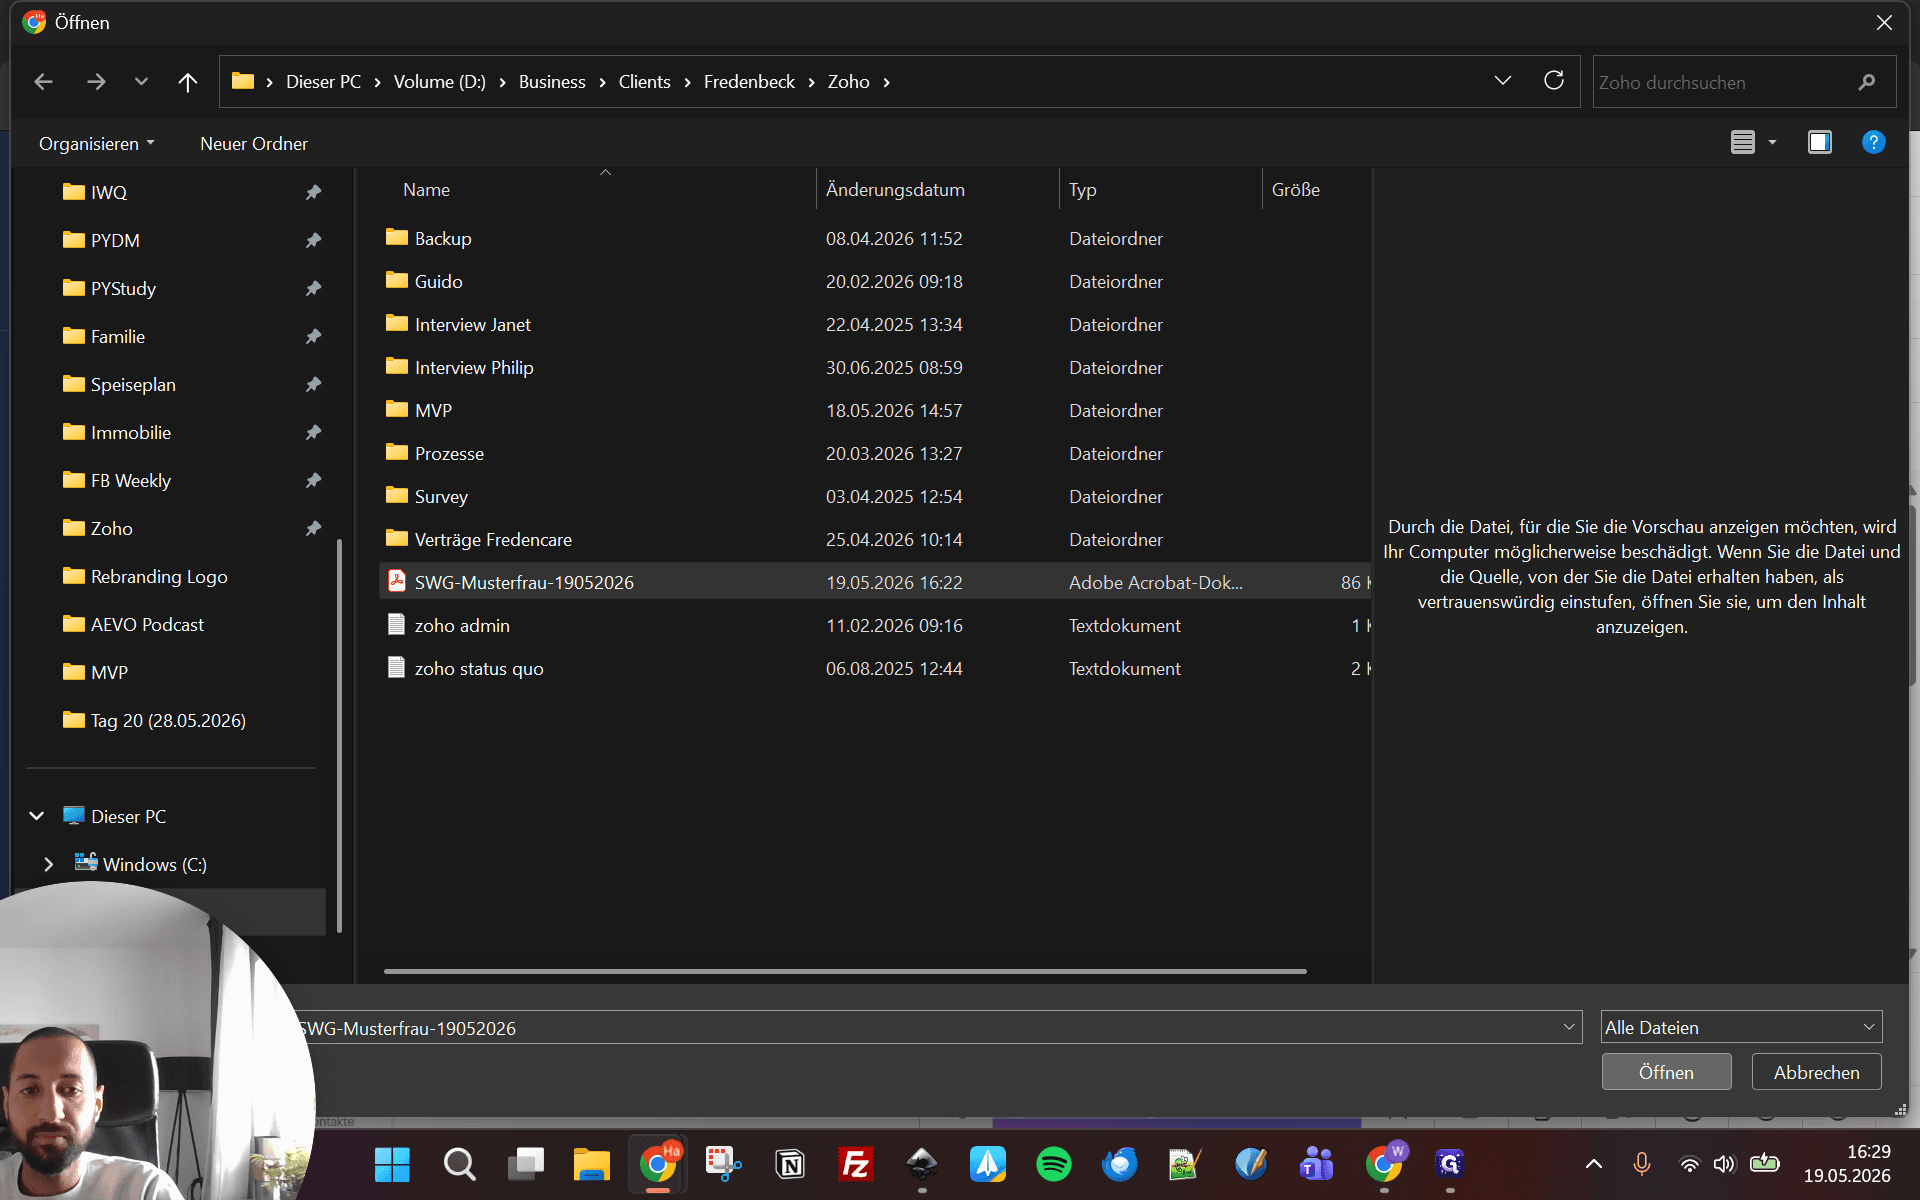Open Microsoft Teams from the taskbar

click(1317, 1163)
